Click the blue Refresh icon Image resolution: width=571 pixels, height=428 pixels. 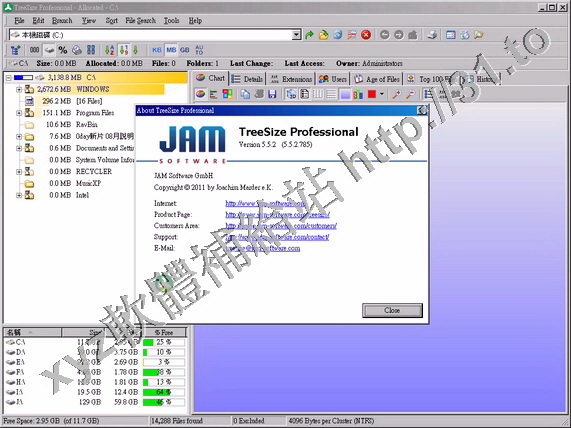click(338, 35)
